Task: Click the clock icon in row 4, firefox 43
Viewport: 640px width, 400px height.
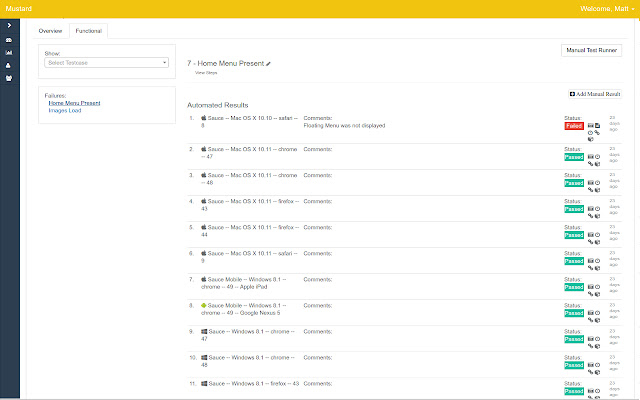Action: click(598, 209)
